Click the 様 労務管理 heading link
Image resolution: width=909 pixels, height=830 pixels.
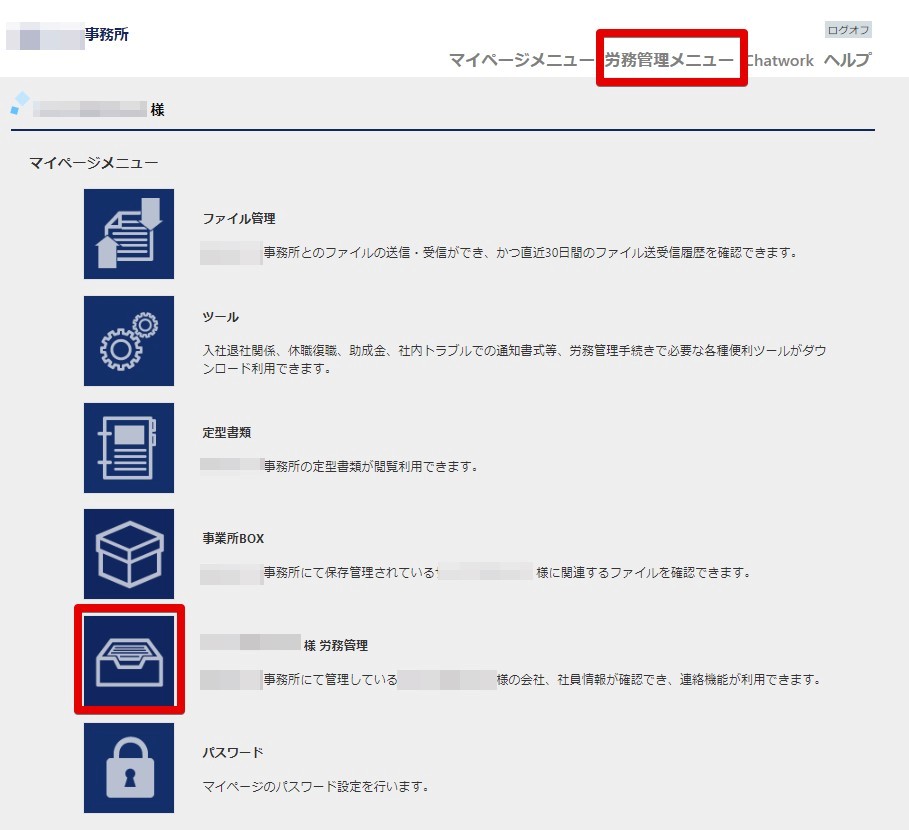pos(336,645)
